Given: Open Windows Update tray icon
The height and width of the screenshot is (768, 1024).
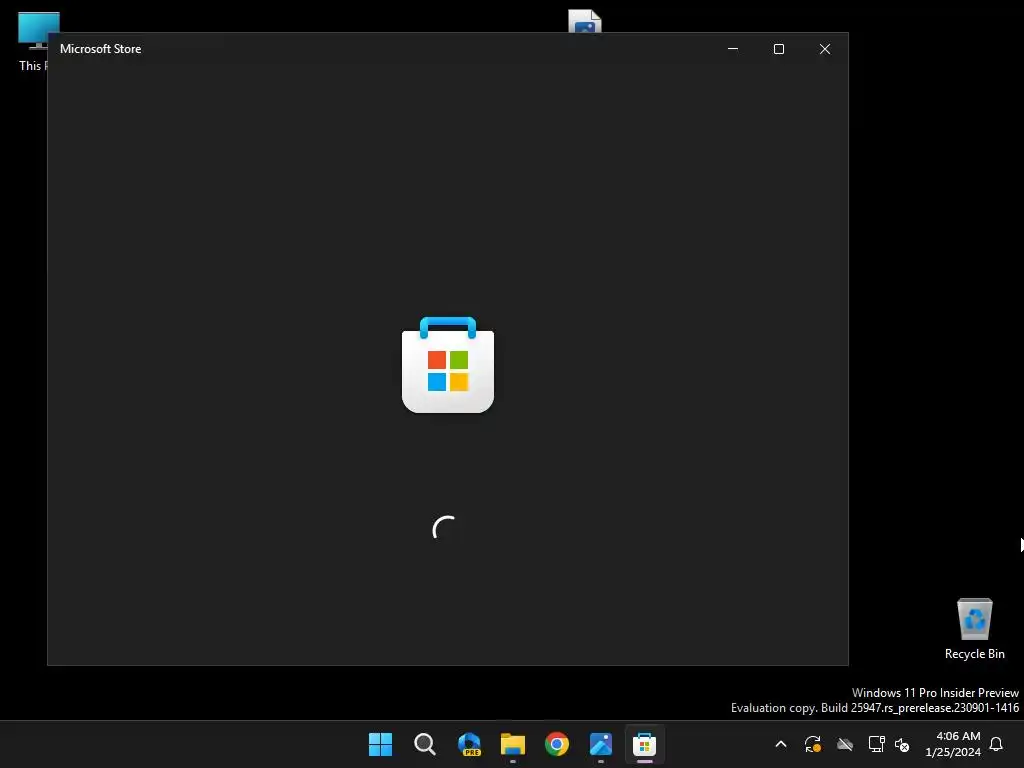Looking at the screenshot, I should pyautogui.click(x=812, y=744).
